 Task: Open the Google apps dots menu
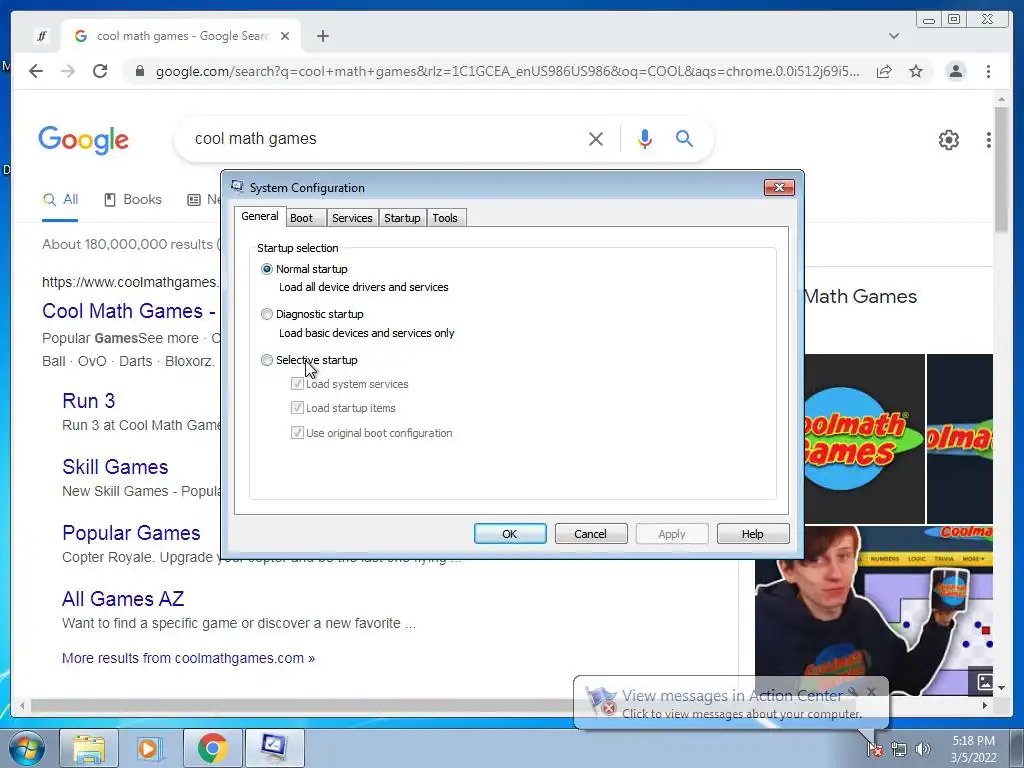(x=989, y=140)
